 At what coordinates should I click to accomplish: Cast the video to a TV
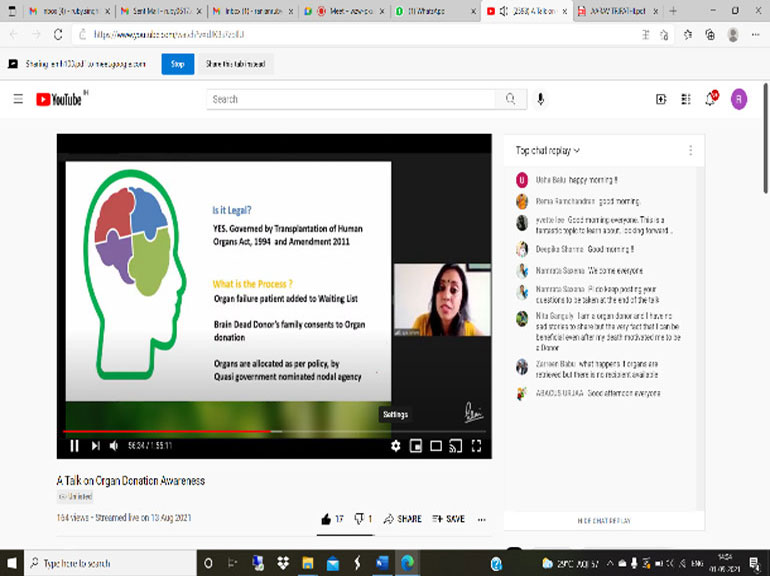pyautogui.click(x=456, y=446)
